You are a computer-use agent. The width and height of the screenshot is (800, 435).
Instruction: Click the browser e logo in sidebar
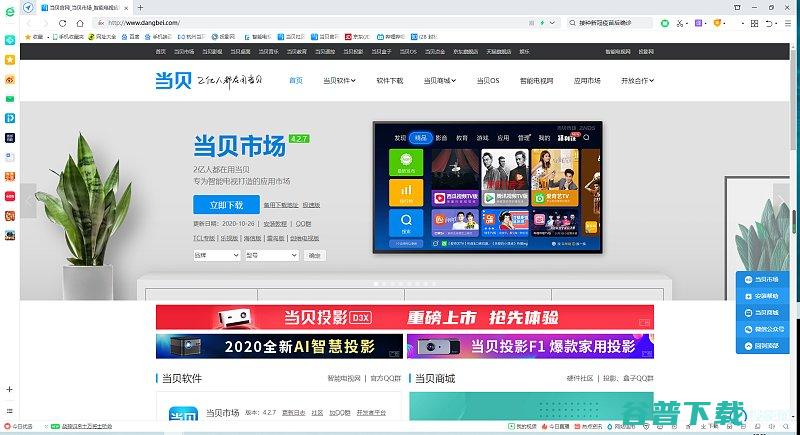(x=10, y=11)
